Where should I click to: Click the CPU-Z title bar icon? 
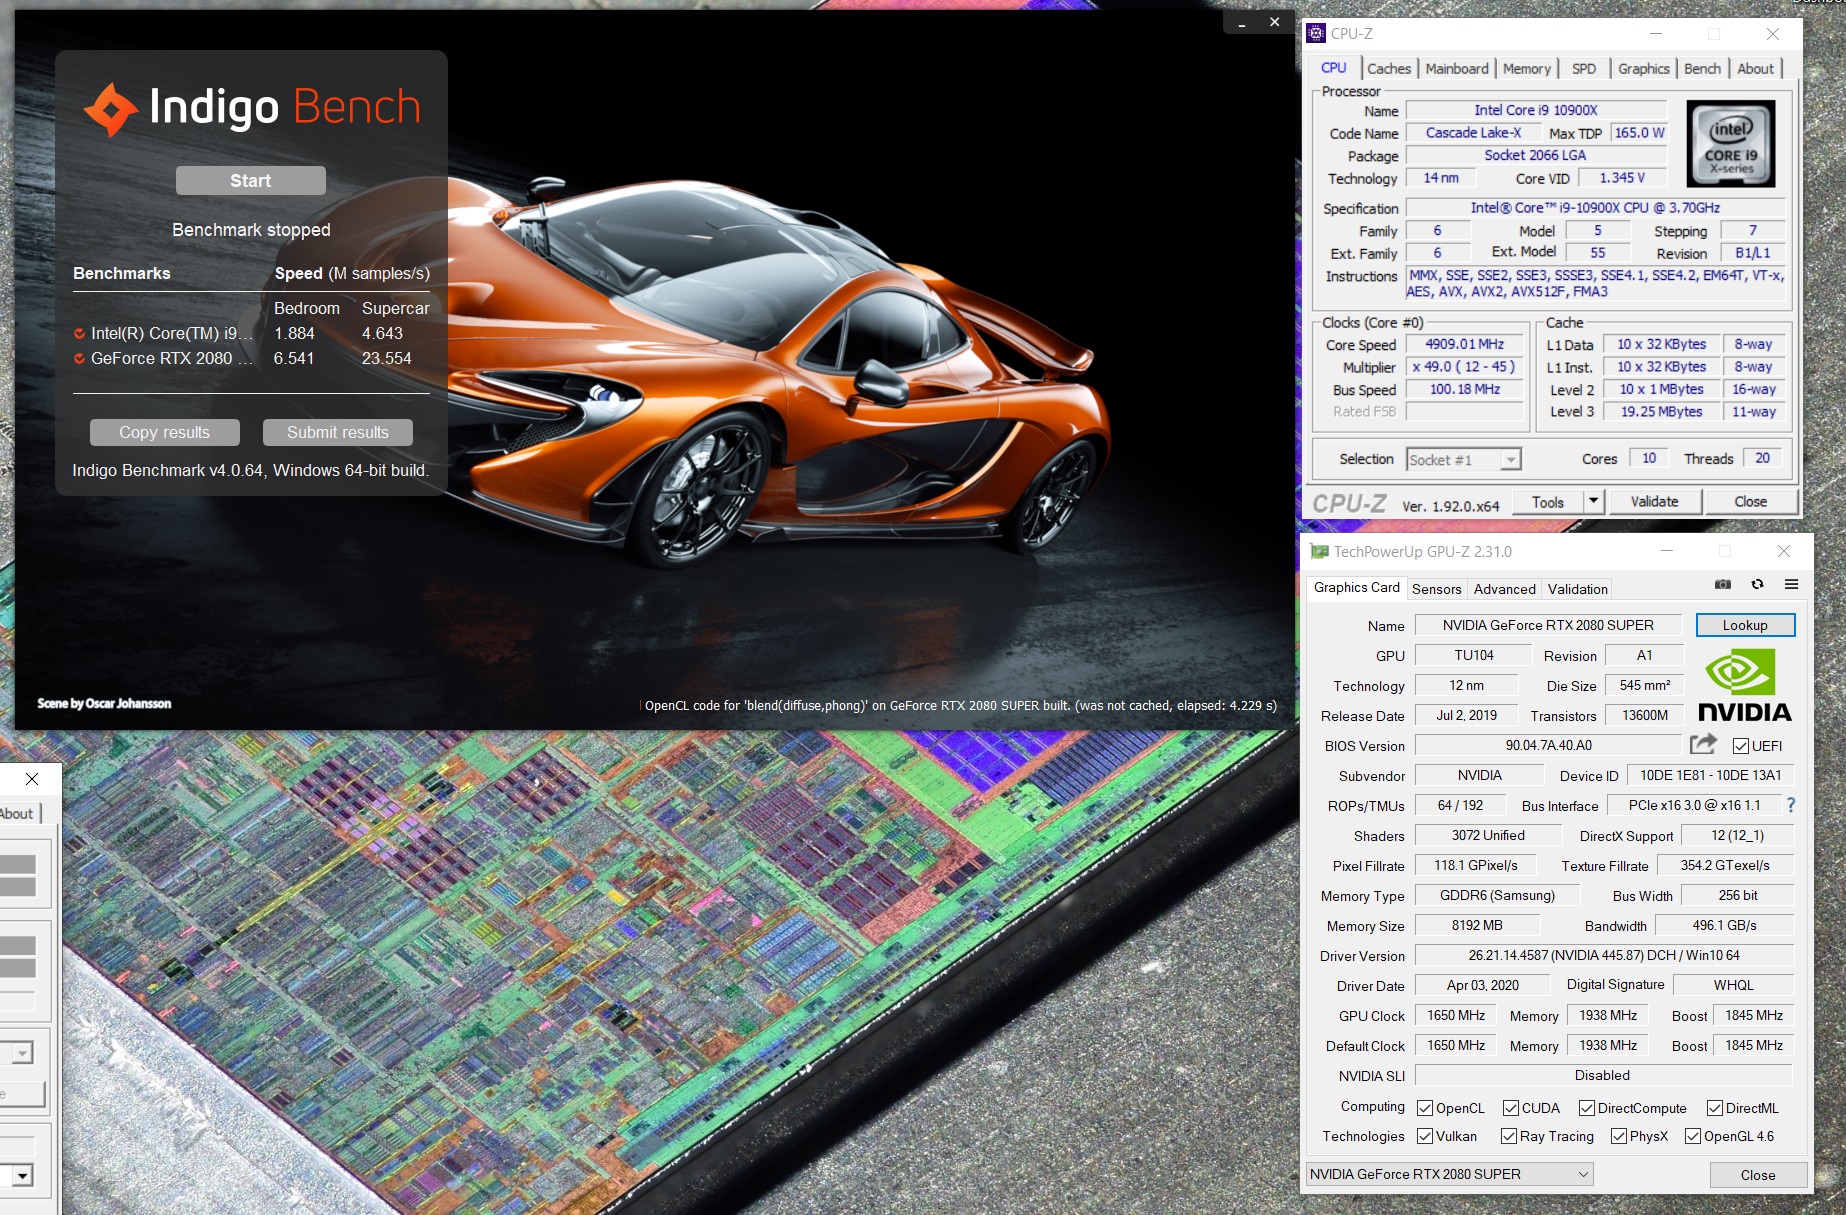1317,33
